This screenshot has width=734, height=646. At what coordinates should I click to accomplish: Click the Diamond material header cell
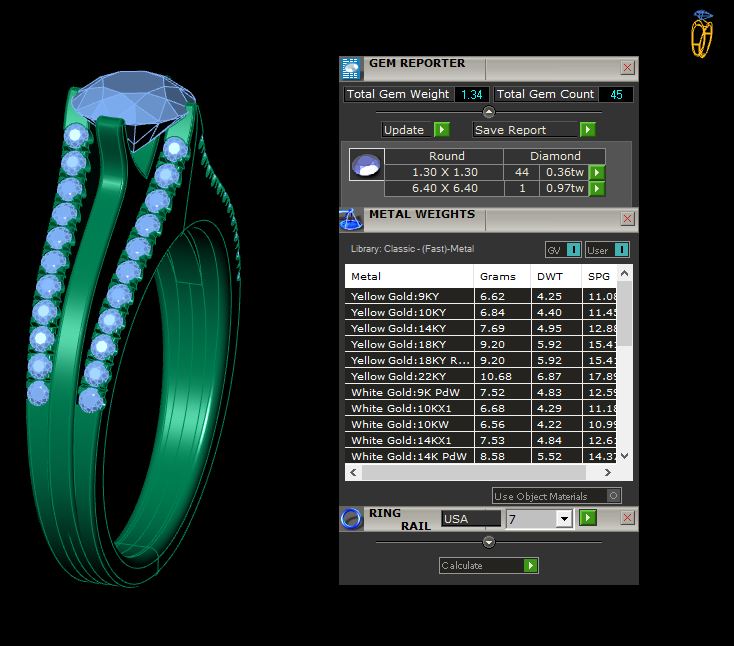point(555,156)
